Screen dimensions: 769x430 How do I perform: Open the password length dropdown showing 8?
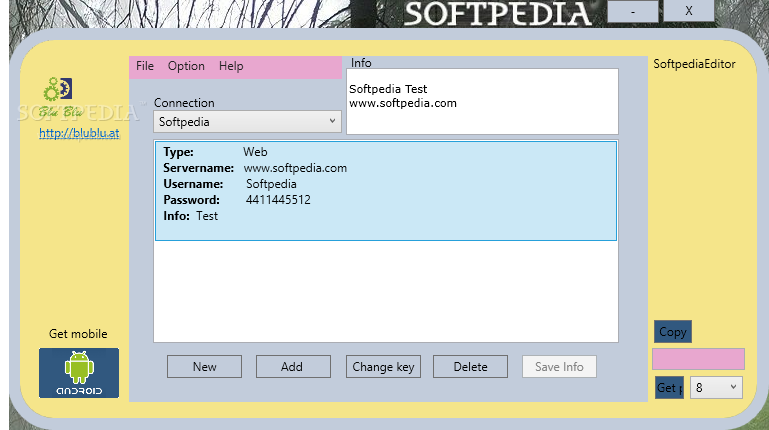click(716, 388)
